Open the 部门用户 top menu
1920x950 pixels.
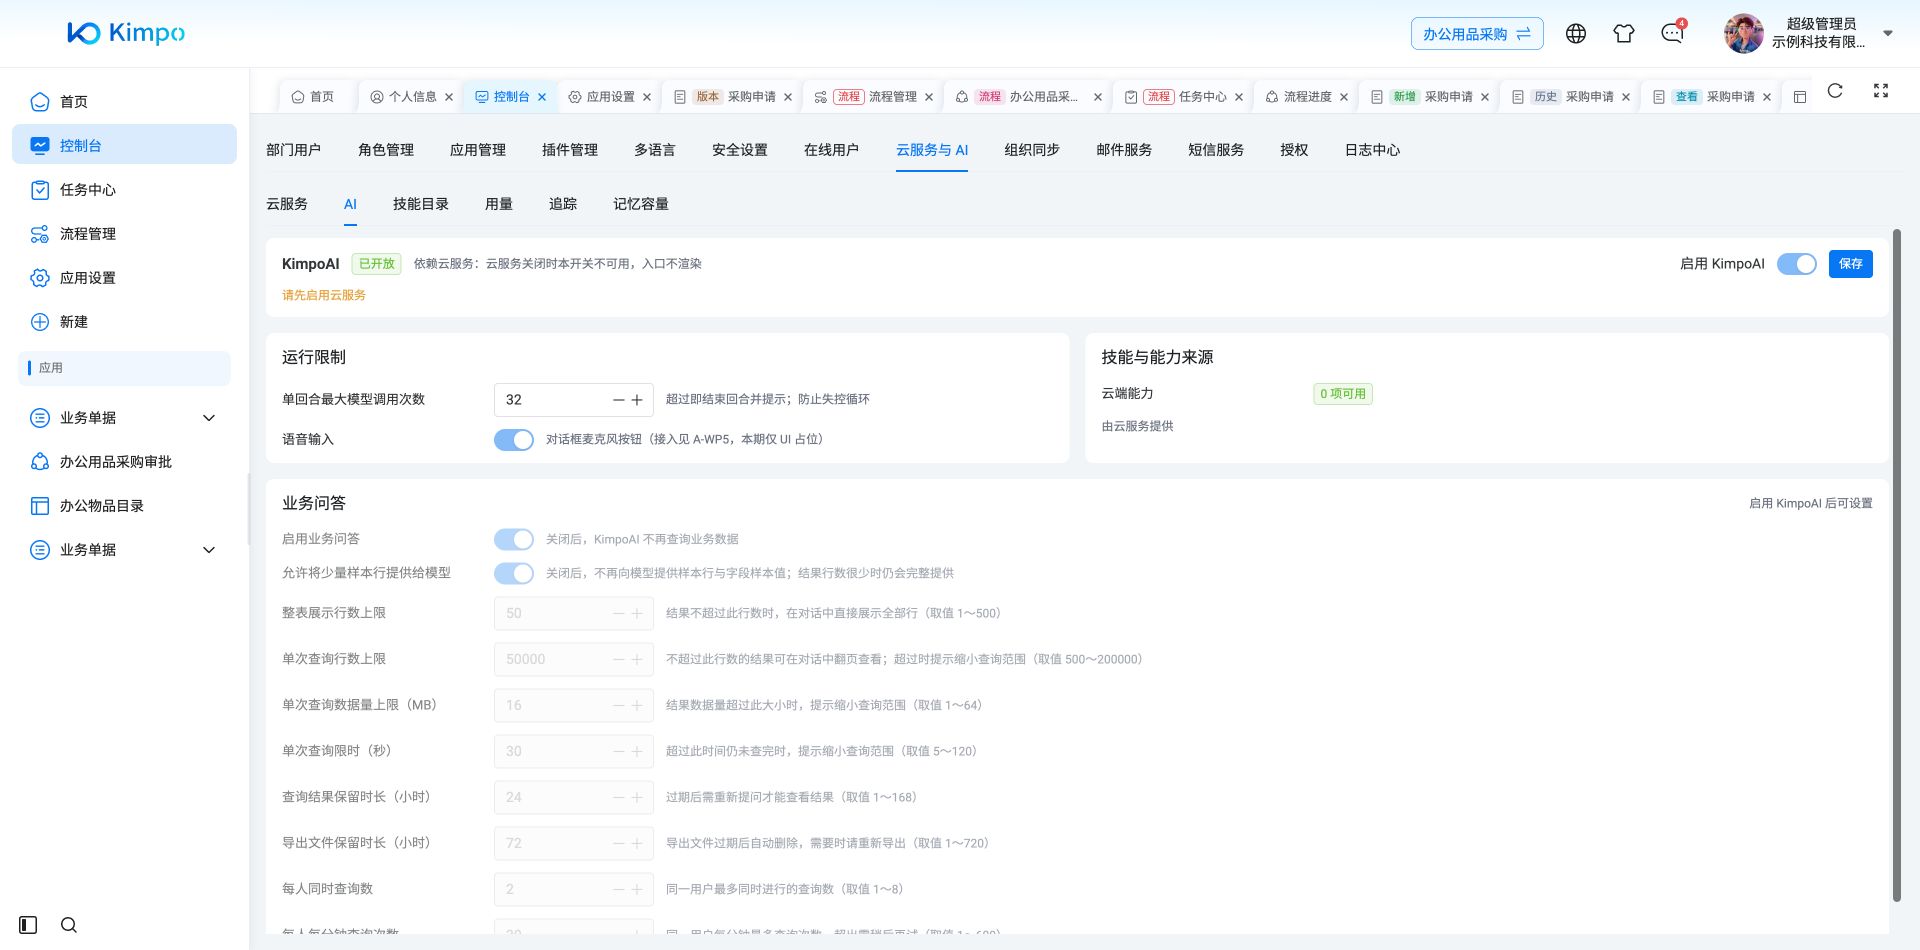point(294,150)
